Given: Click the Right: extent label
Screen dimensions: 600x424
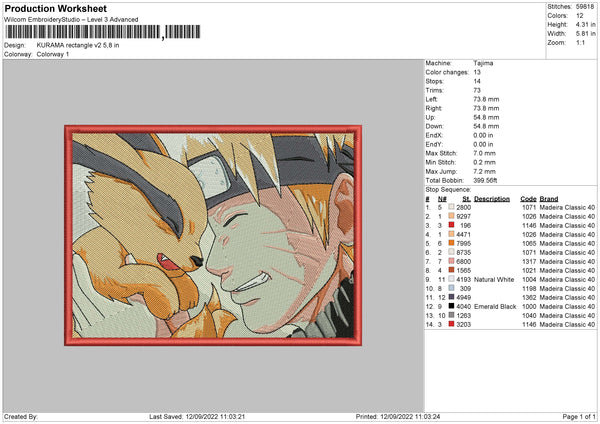Looking at the screenshot, I should coord(434,108).
